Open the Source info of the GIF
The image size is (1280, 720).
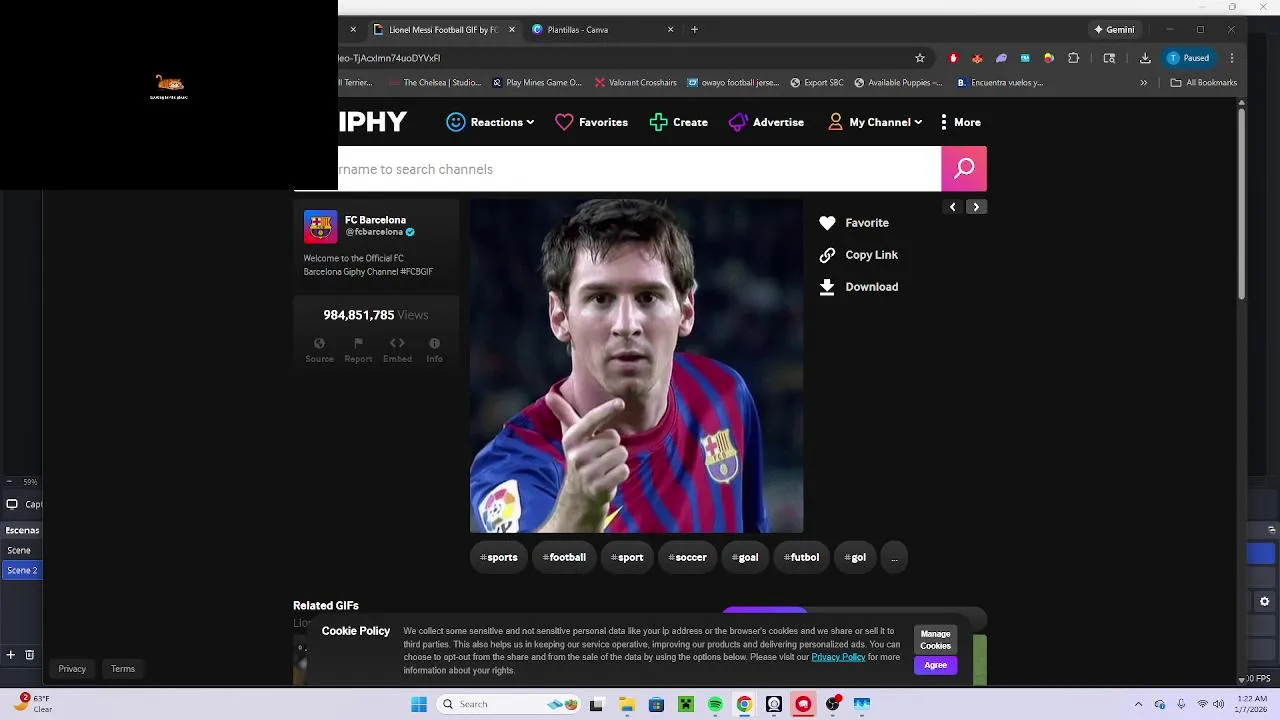[319, 349]
